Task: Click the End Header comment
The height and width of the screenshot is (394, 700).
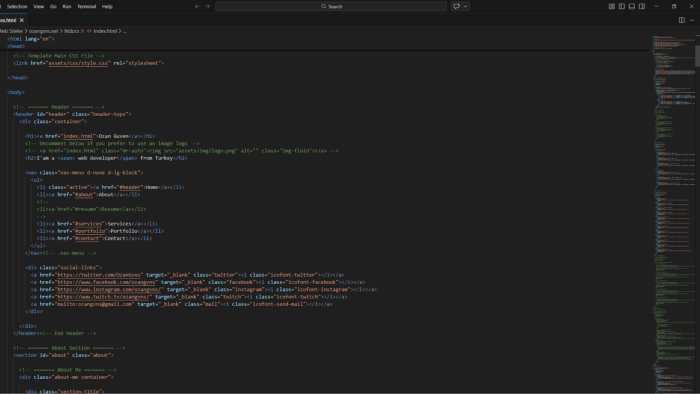Action: click(68, 333)
